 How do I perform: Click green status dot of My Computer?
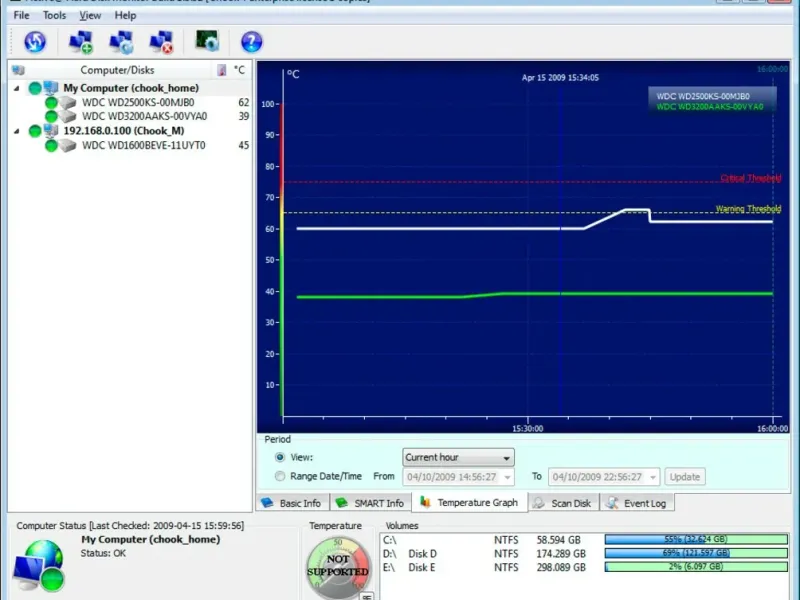pyautogui.click(x=35, y=88)
